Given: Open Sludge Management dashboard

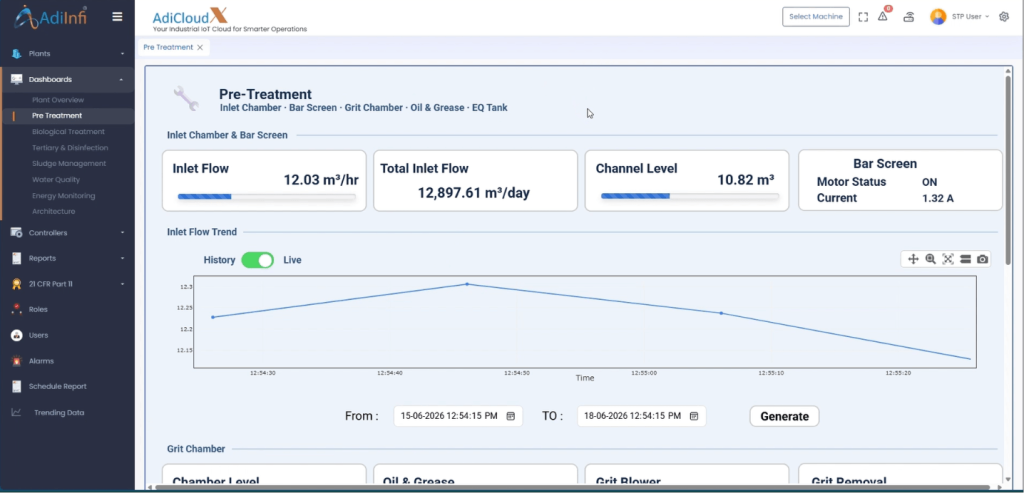Looking at the screenshot, I should point(69,164).
